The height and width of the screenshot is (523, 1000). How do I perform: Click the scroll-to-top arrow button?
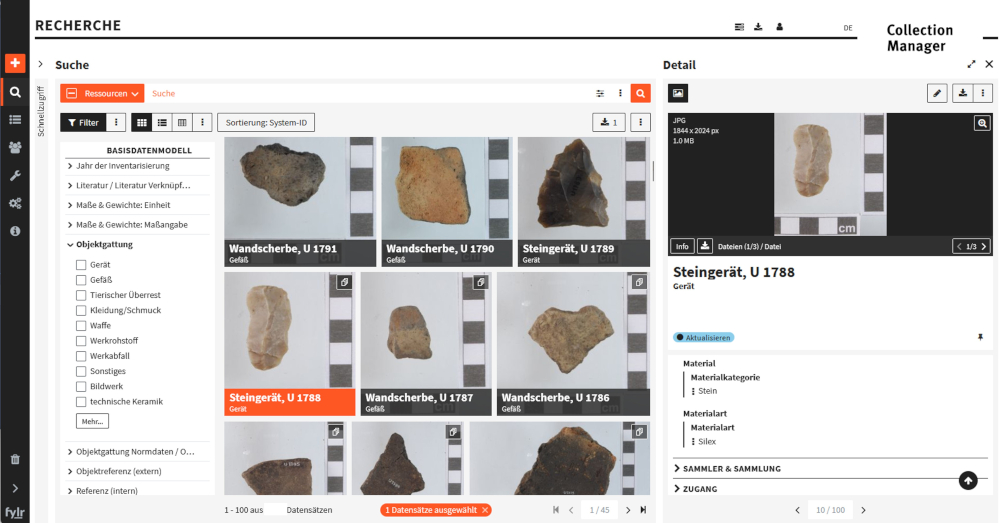(967, 480)
